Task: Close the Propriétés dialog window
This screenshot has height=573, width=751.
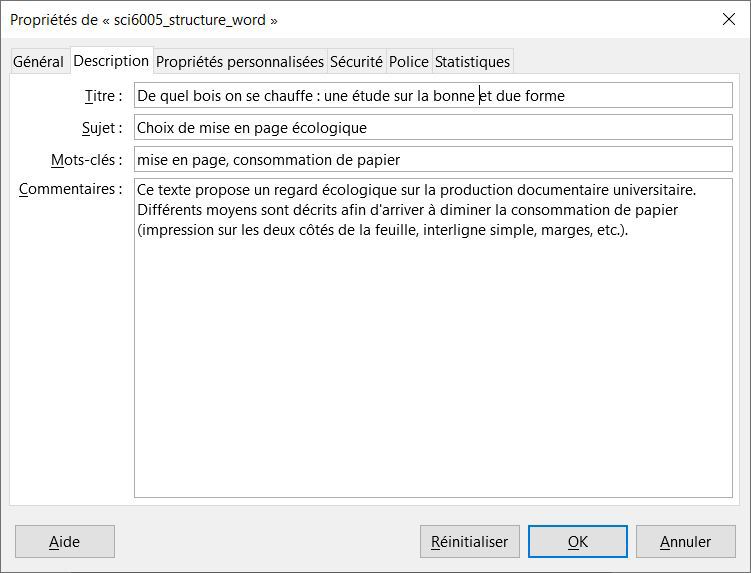Action: point(728,19)
